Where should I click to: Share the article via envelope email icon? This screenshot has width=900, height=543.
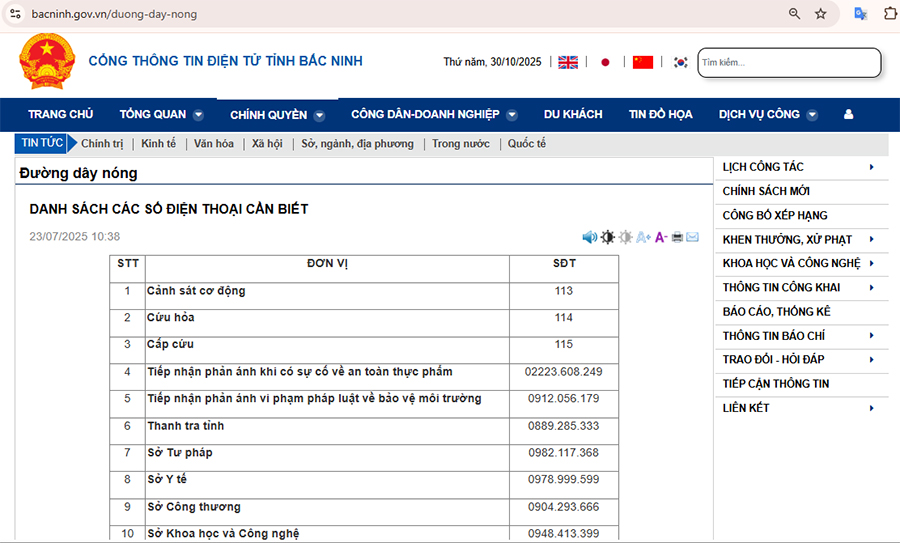[692, 237]
